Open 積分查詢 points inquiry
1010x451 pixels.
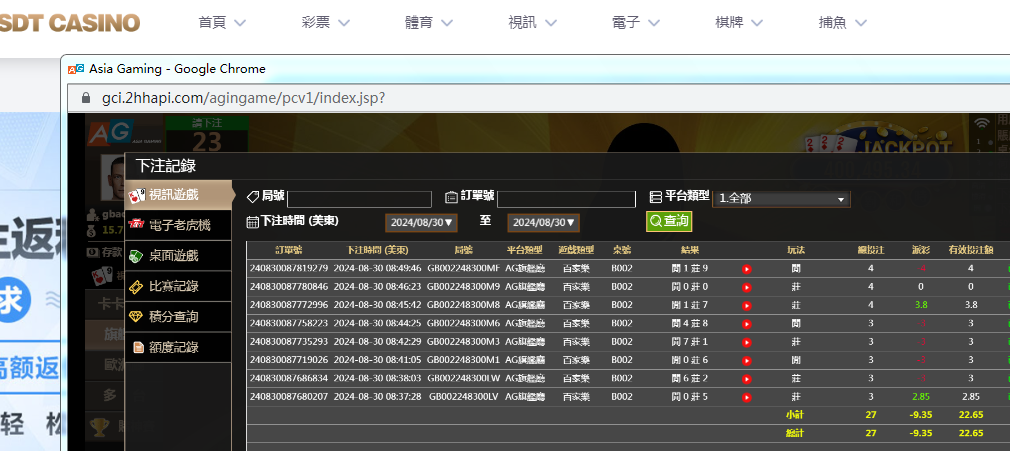click(173, 317)
